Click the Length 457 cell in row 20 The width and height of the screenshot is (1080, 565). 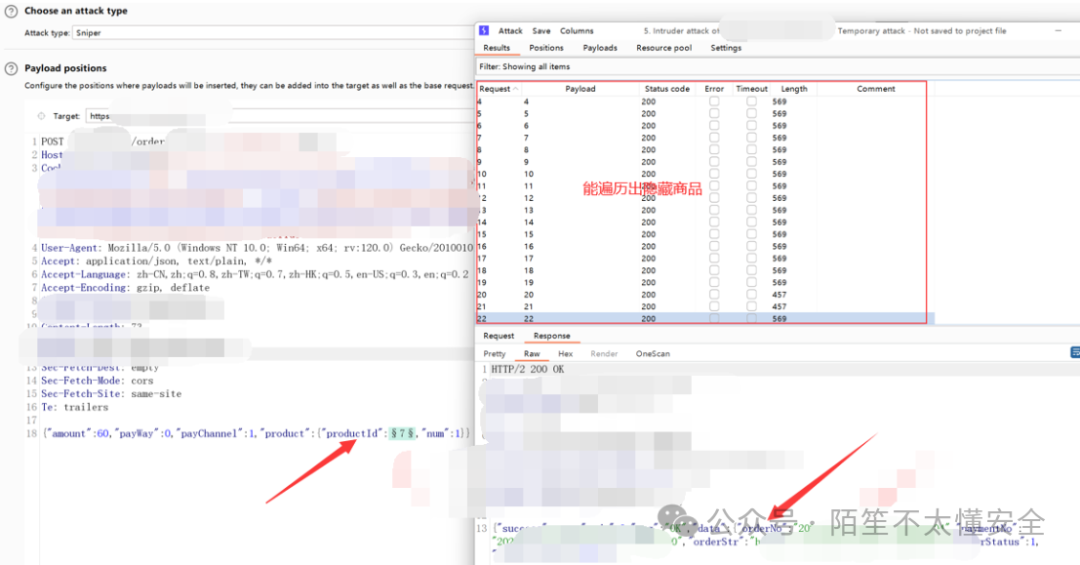pyautogui.click(x=779, y=294)
